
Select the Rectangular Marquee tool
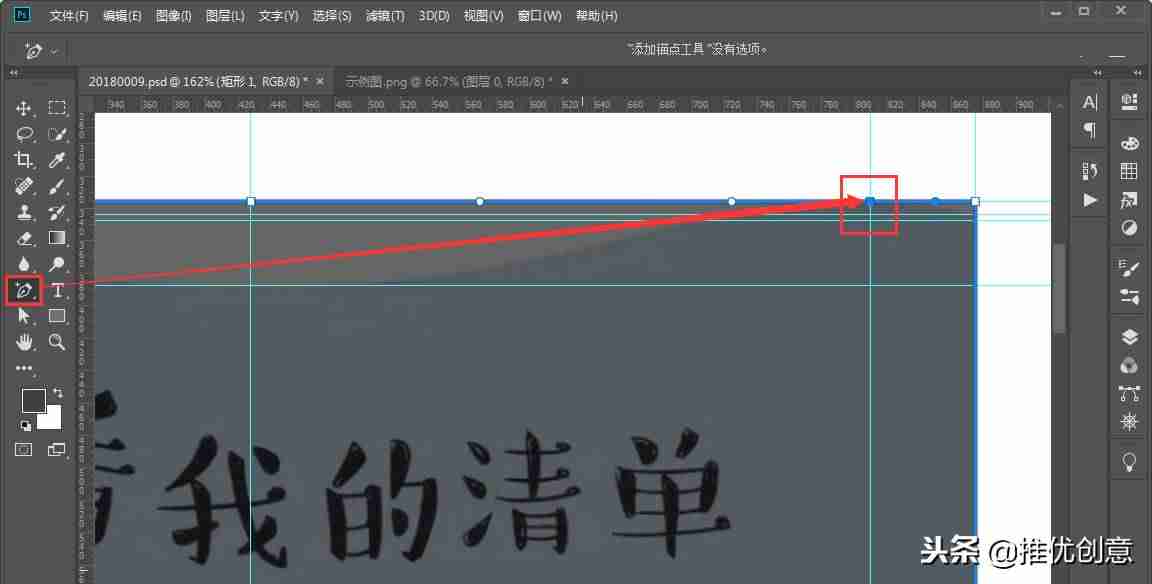click(x=57, y=108)
